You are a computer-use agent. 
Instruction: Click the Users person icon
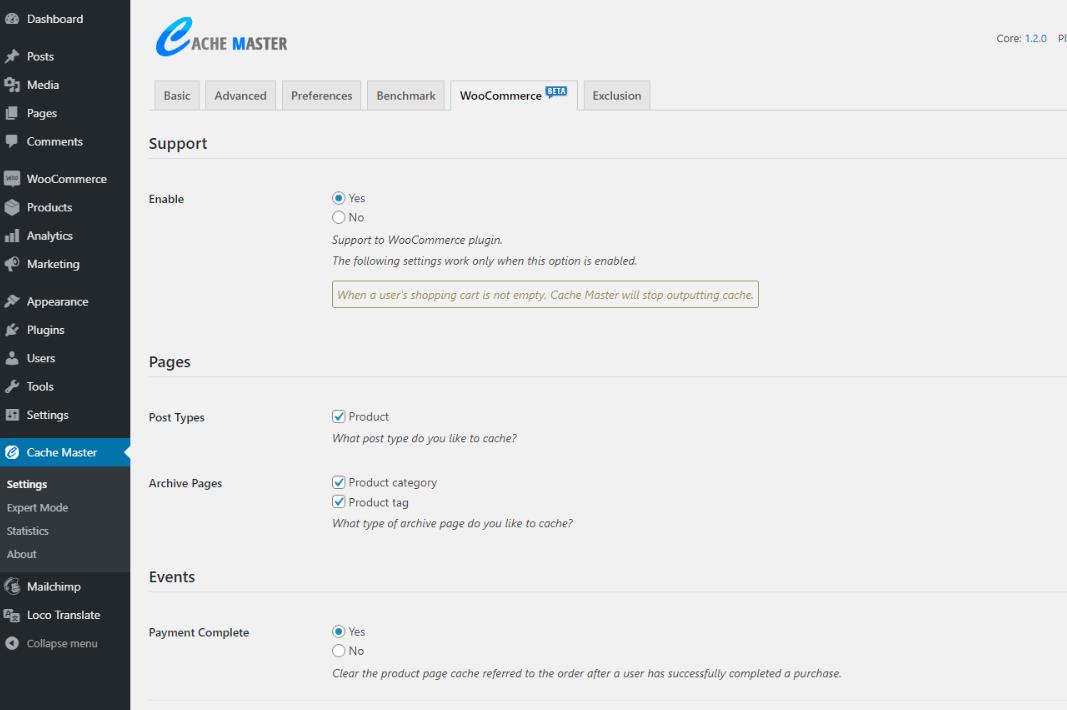[x=12, y=358]
